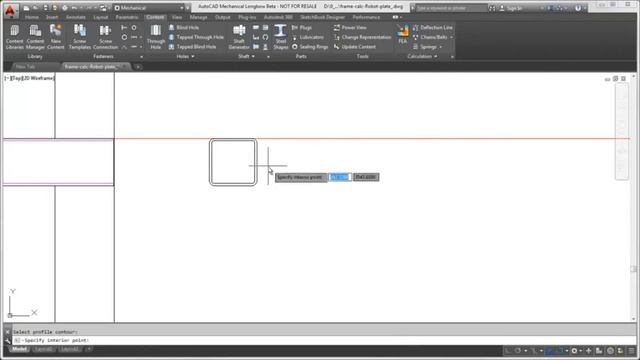Screen dimensions: 640x360
Task: Switch to the View ribbon tab
Action: (176, 17)
